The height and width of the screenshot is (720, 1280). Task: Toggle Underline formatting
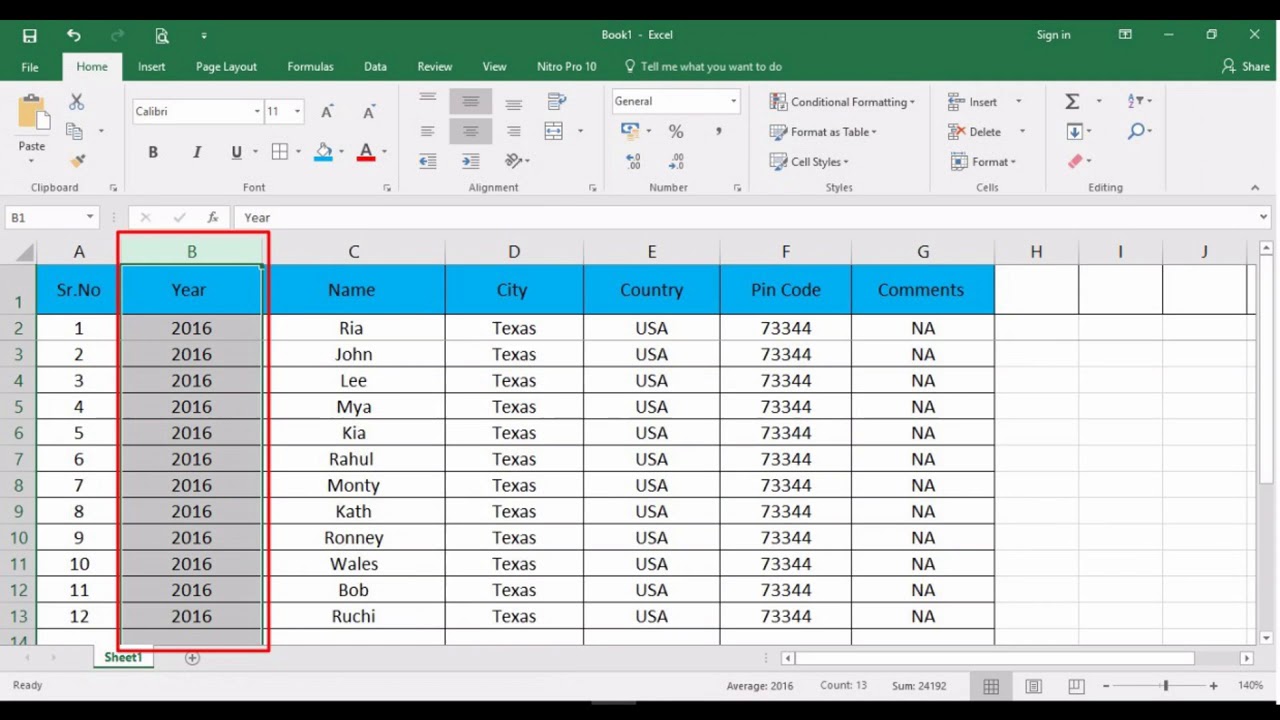[x=236, y=152]
